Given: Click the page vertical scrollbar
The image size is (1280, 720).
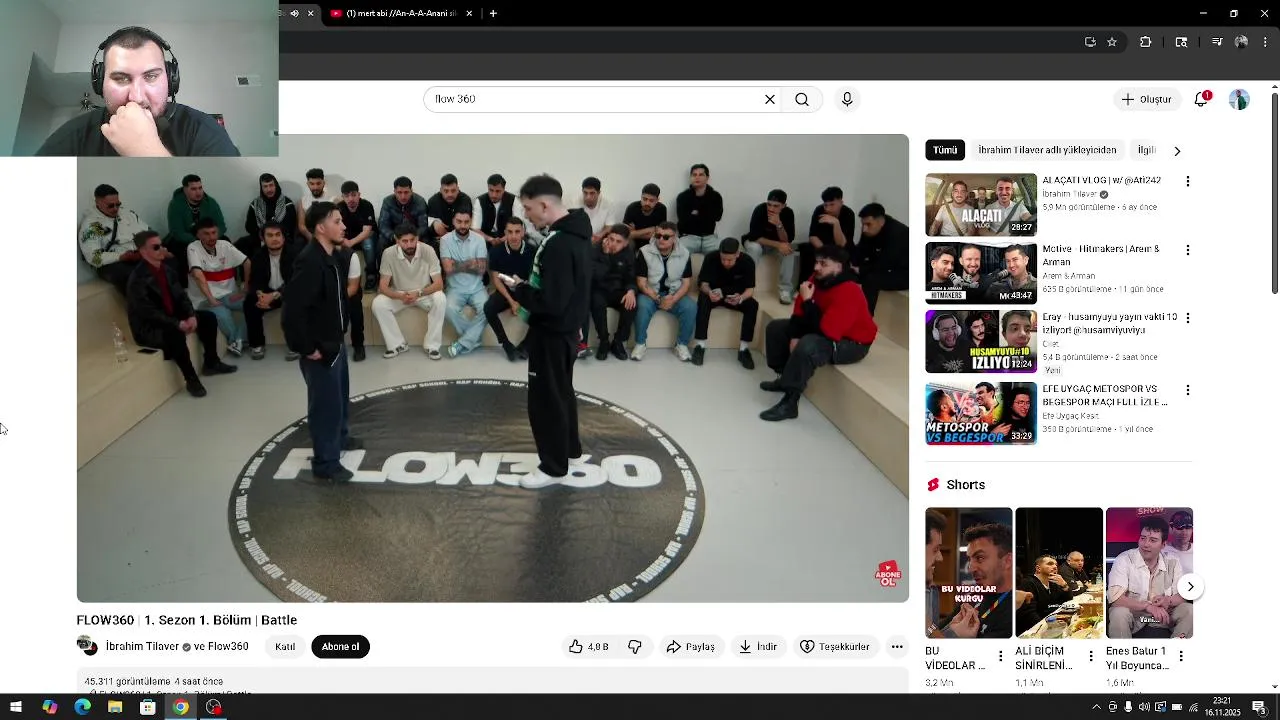Looking at the screenshot, I should [x=1274, y=195].
